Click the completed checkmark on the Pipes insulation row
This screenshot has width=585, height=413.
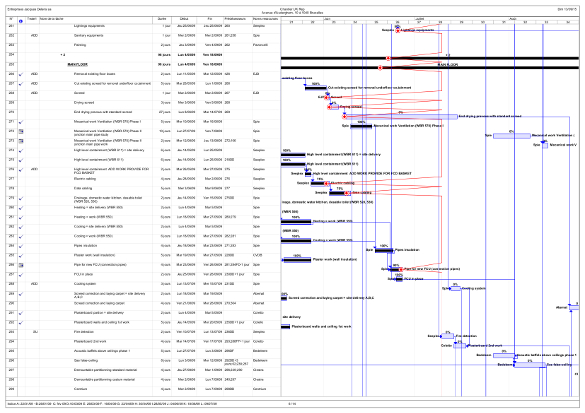[x=21, y=246]
